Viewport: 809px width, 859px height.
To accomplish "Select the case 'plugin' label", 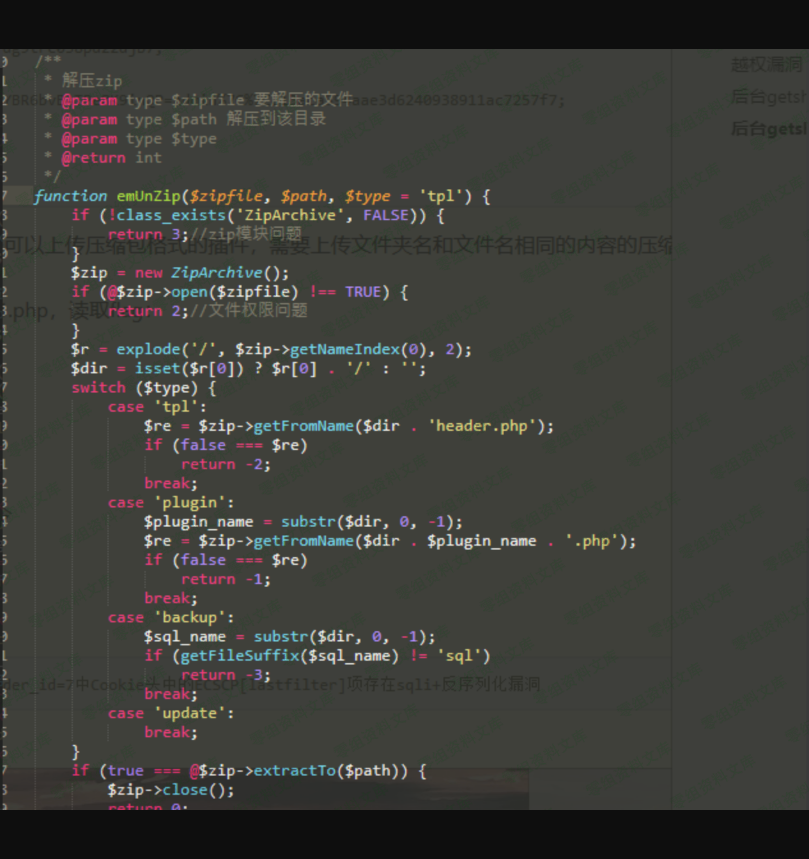I will click(x=171, y=503).
